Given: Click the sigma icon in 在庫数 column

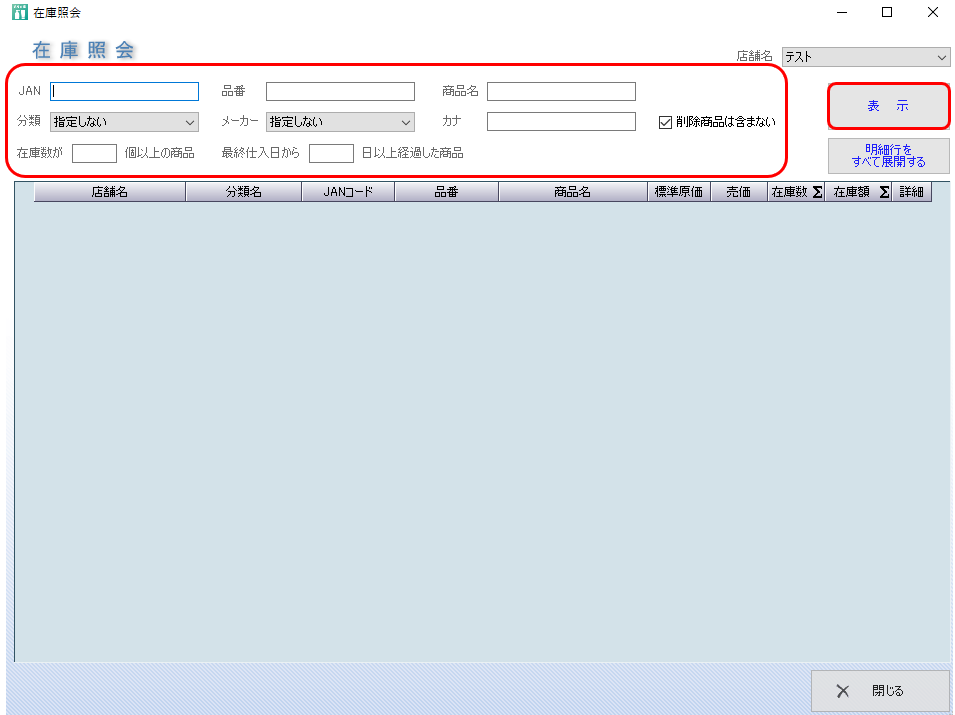Looking at the screenshot, I should pos(817,192).
